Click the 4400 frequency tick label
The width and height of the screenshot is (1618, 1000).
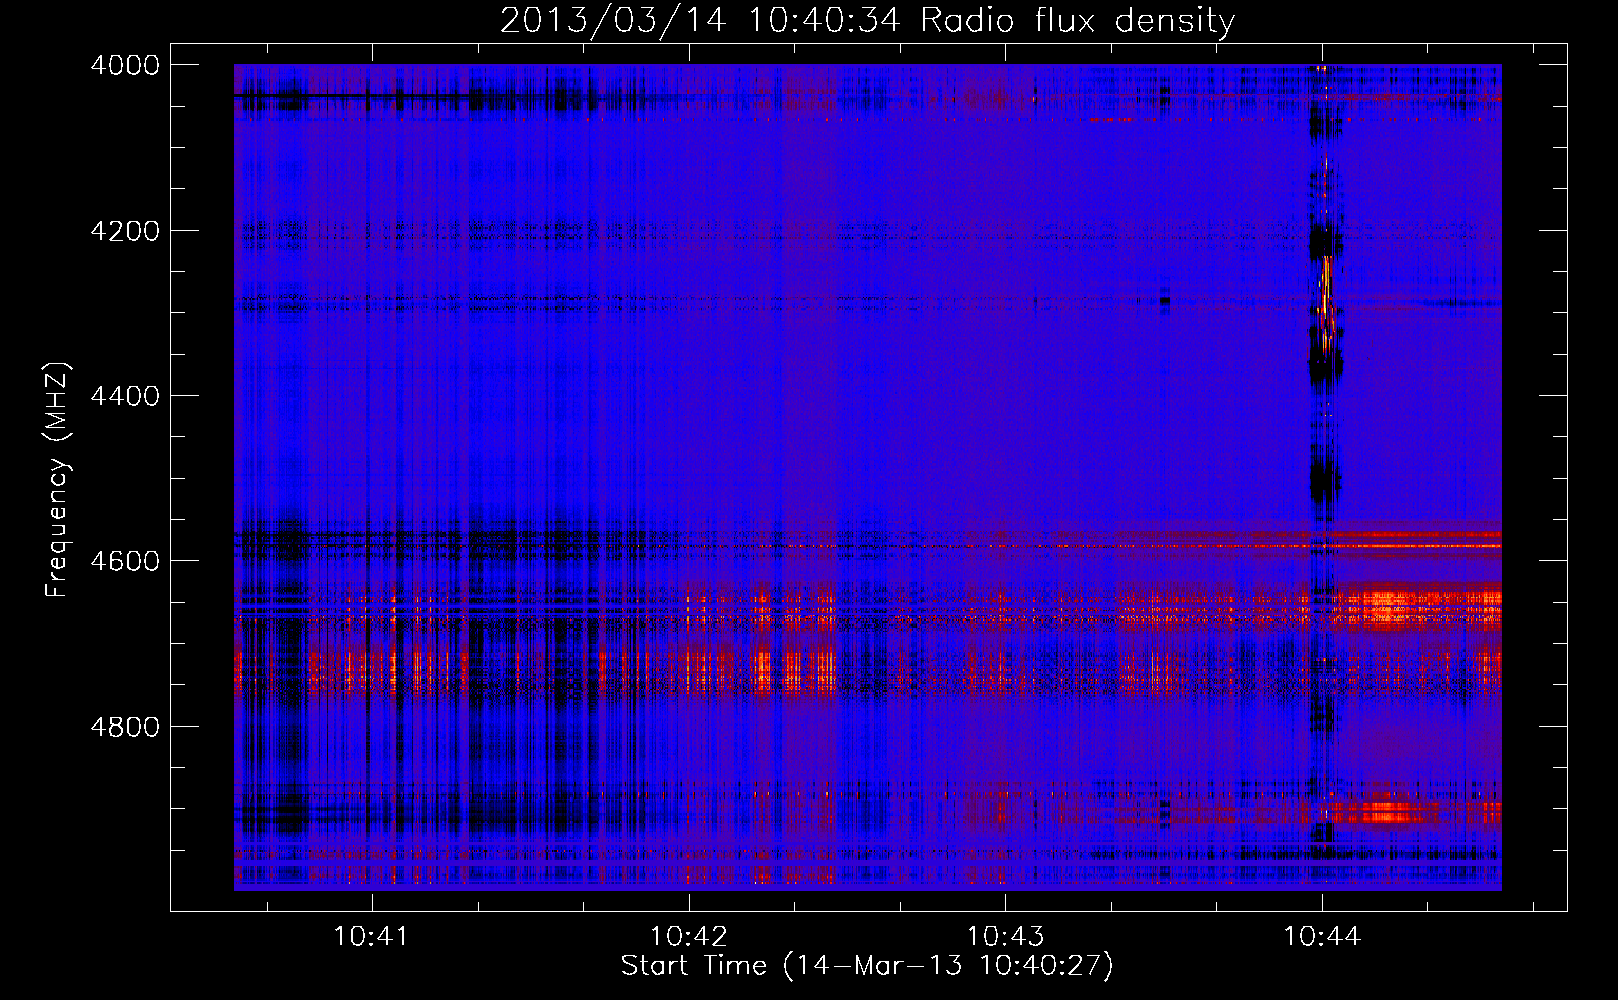pyautogui.click(x=125, y=396)
